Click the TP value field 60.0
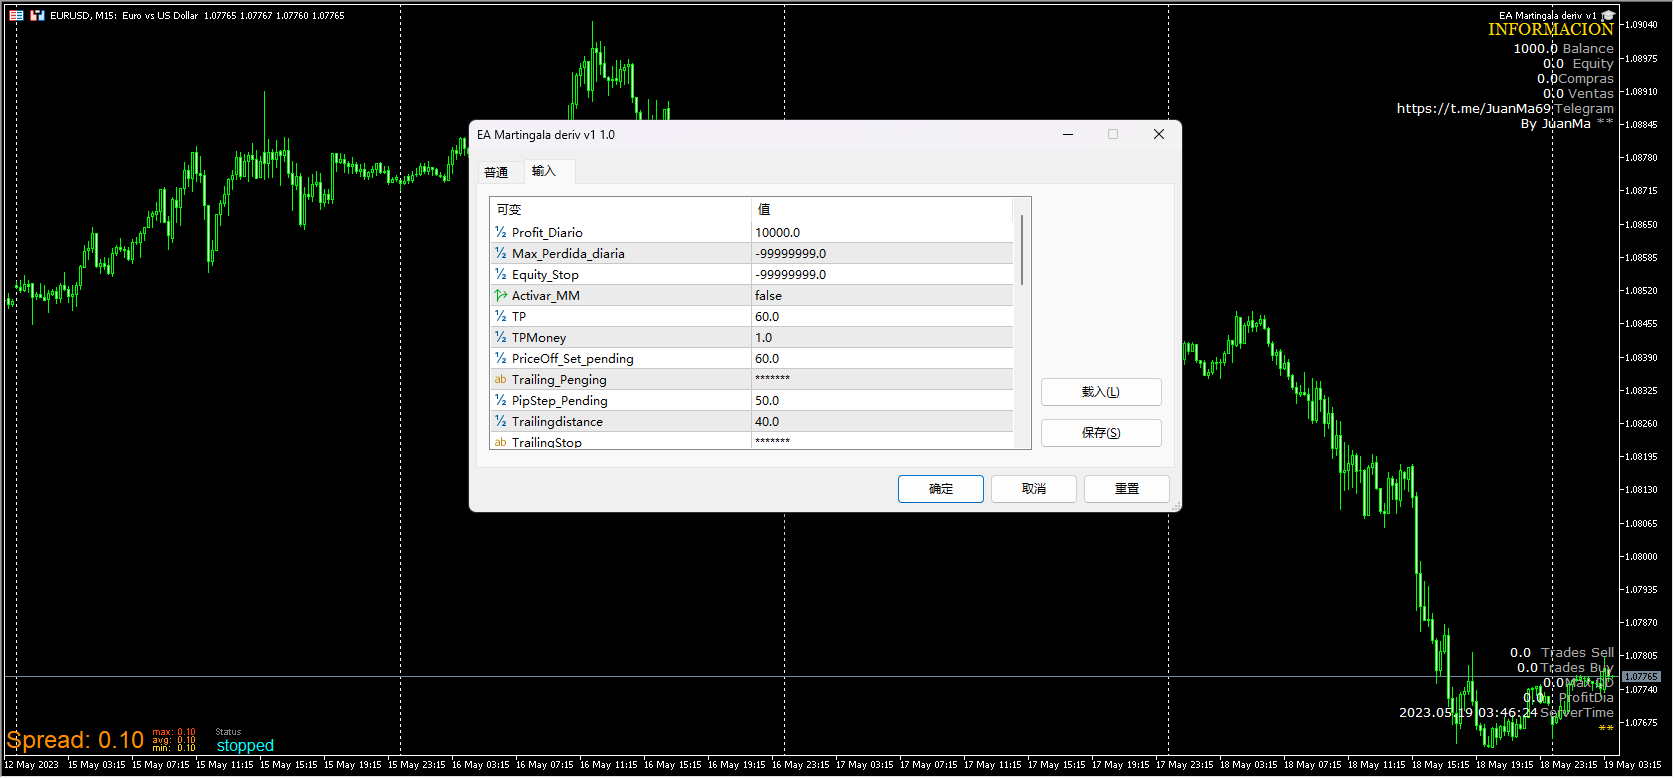The image size is (1674, 778). click(880, 317)
